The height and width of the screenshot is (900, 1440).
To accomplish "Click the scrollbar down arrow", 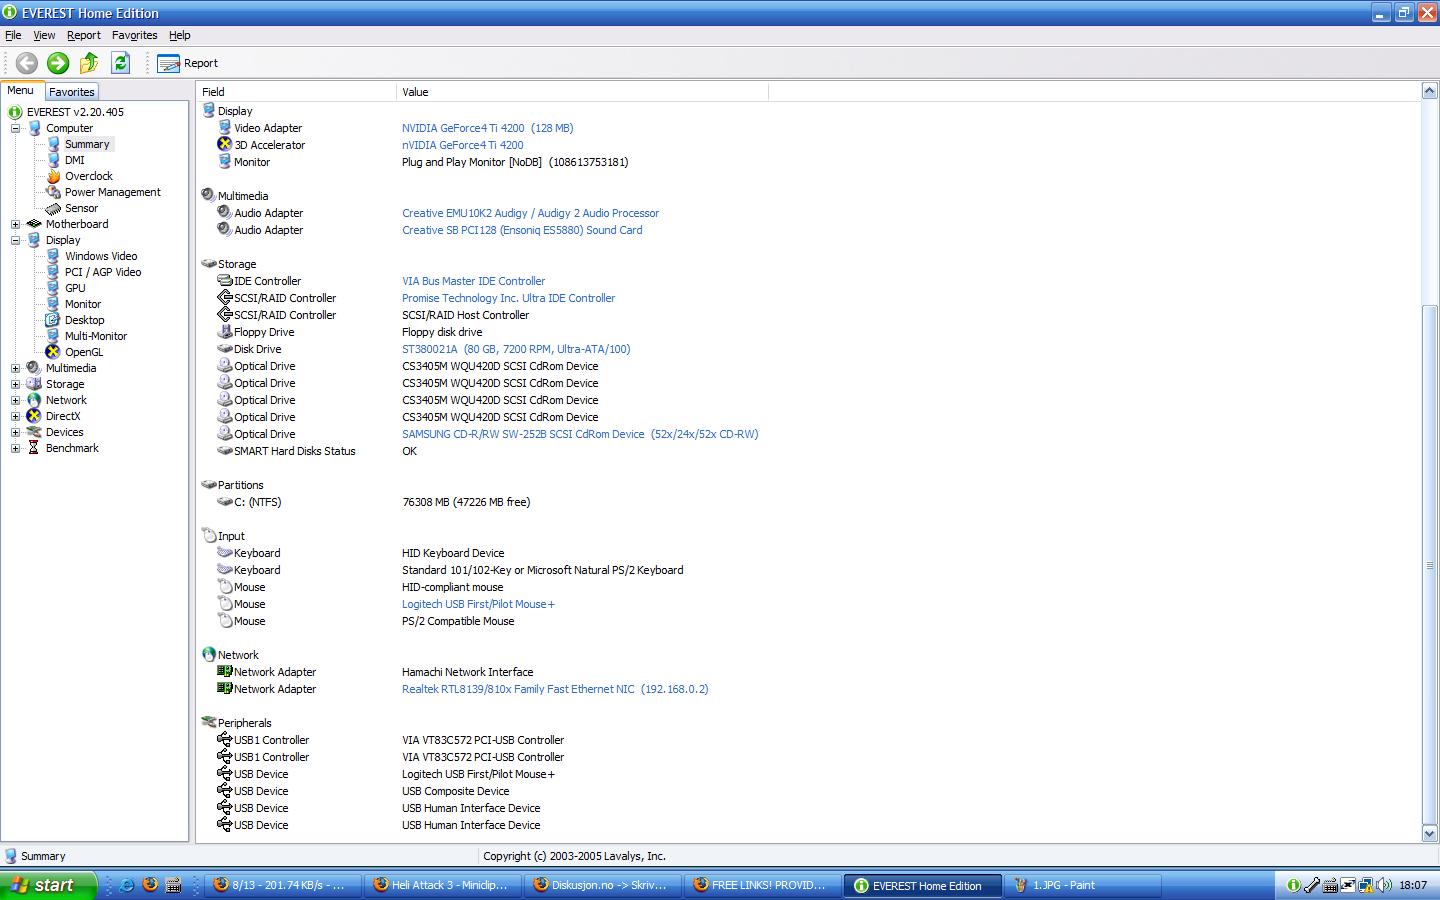I will click(x=1429, y=833).
